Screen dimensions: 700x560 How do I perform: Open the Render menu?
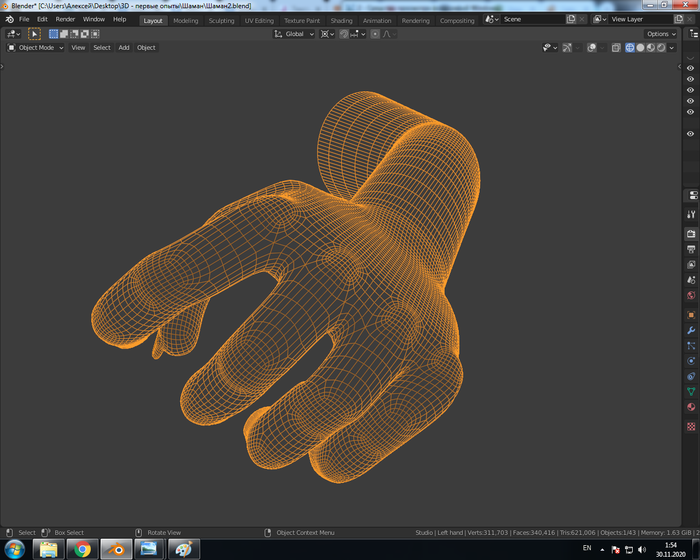[x=65, y=19]
